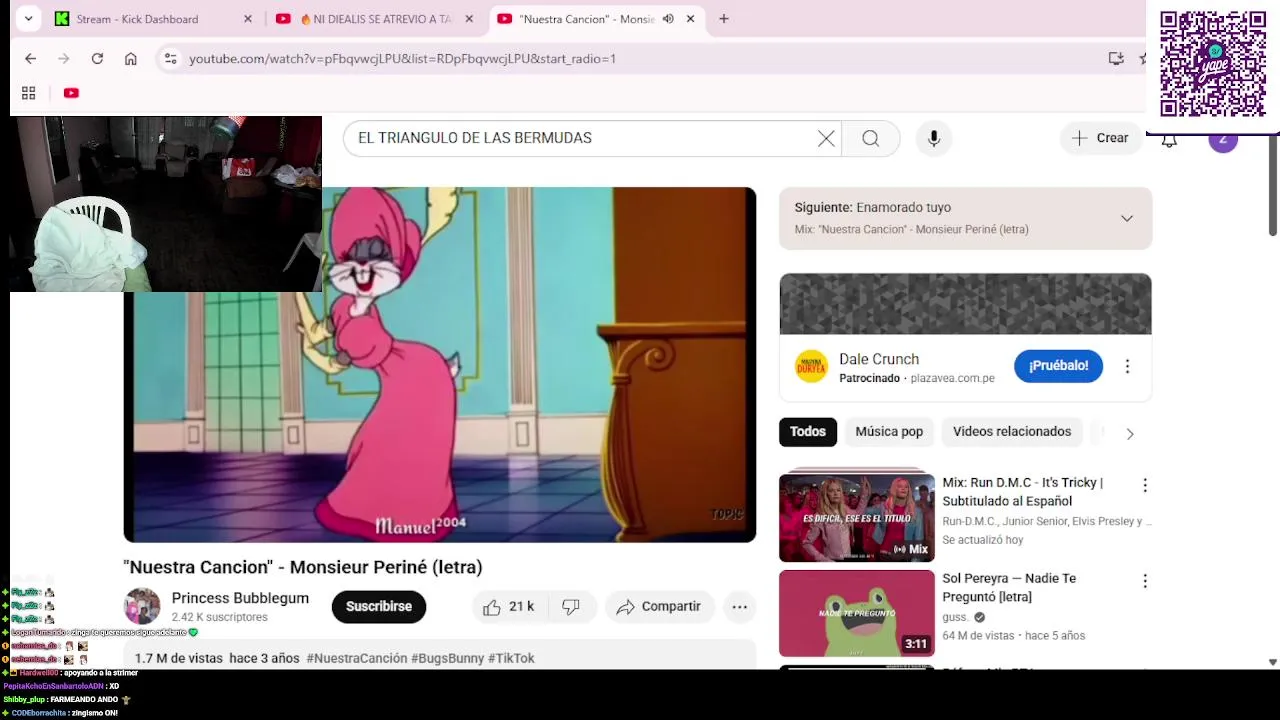Open the browser home page

(131, 59)
